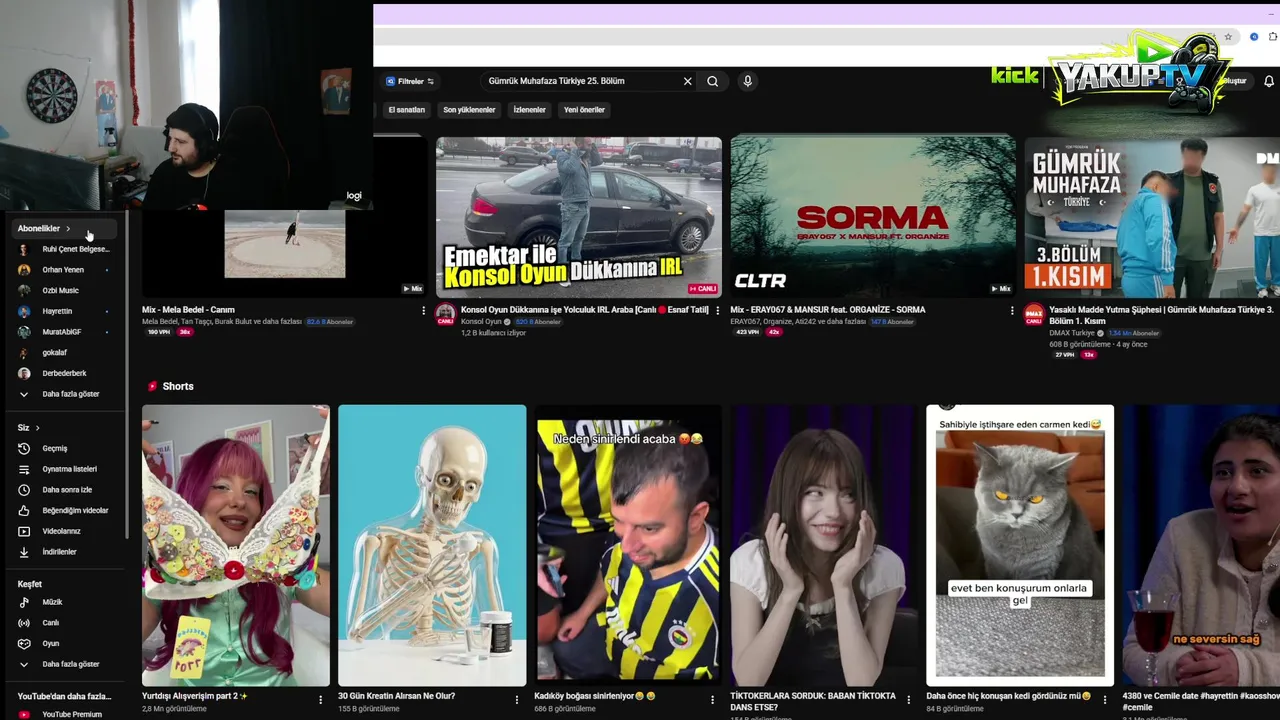Open more options for ERAY067 SORMA mix
The width and height of the screenshot is (1280, 720).
[1011, 311]
